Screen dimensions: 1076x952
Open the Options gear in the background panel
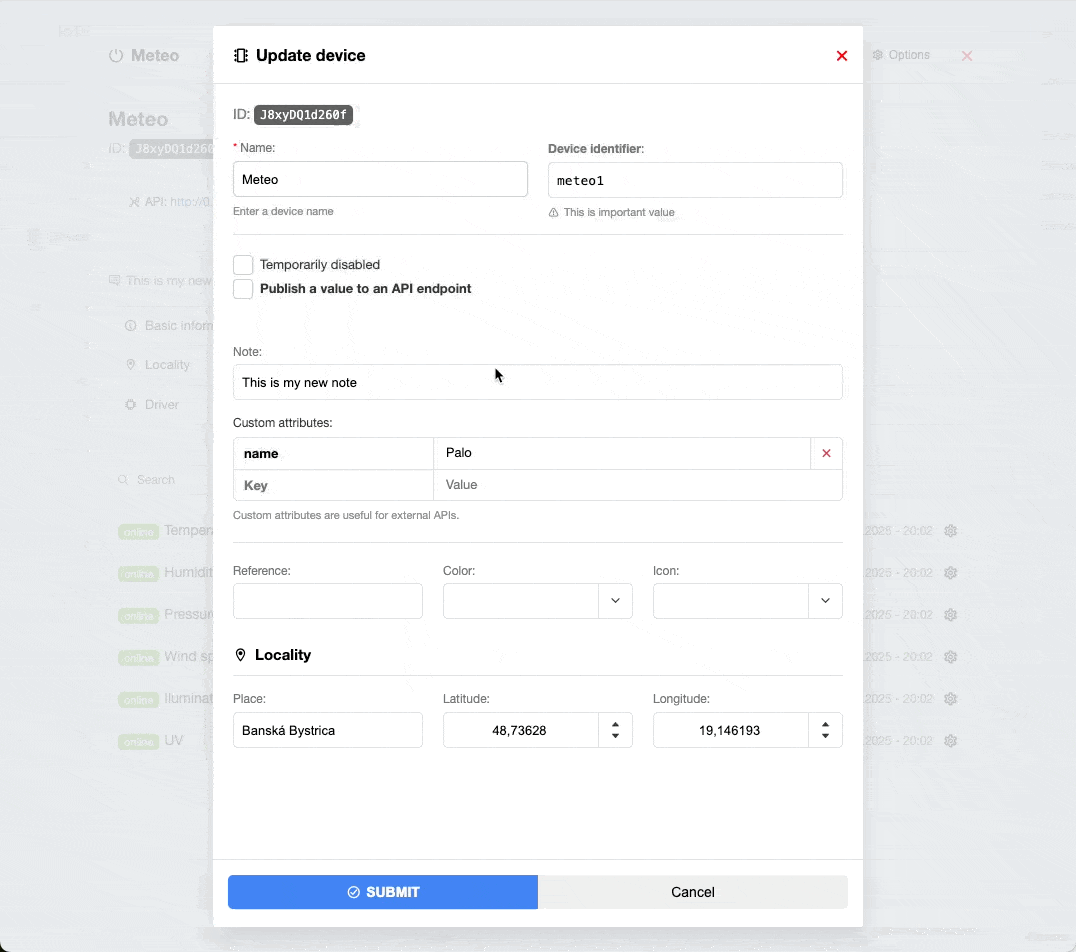[x=877, y=55]
